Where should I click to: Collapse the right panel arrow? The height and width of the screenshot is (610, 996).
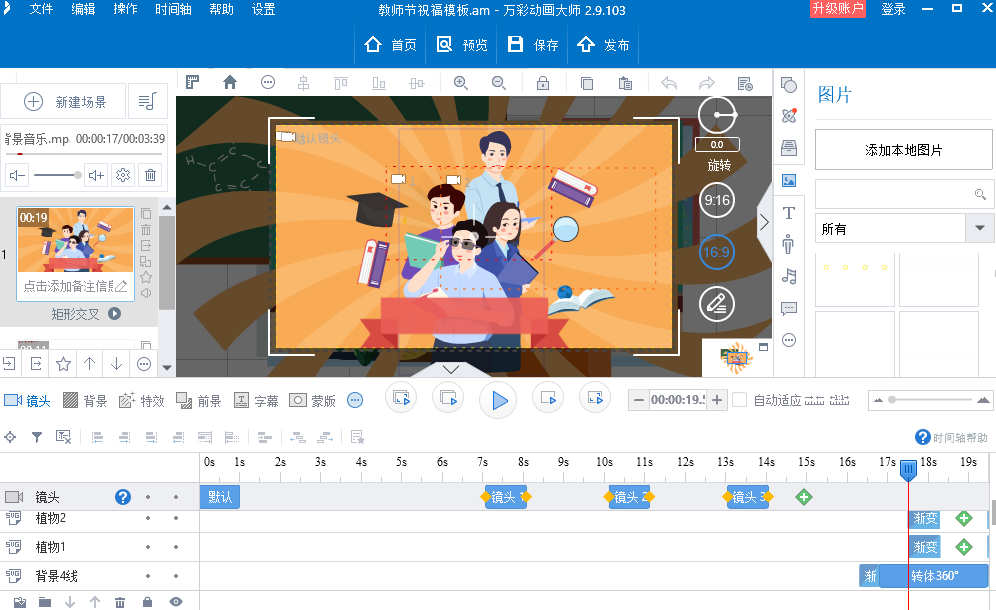pos(764,222)
